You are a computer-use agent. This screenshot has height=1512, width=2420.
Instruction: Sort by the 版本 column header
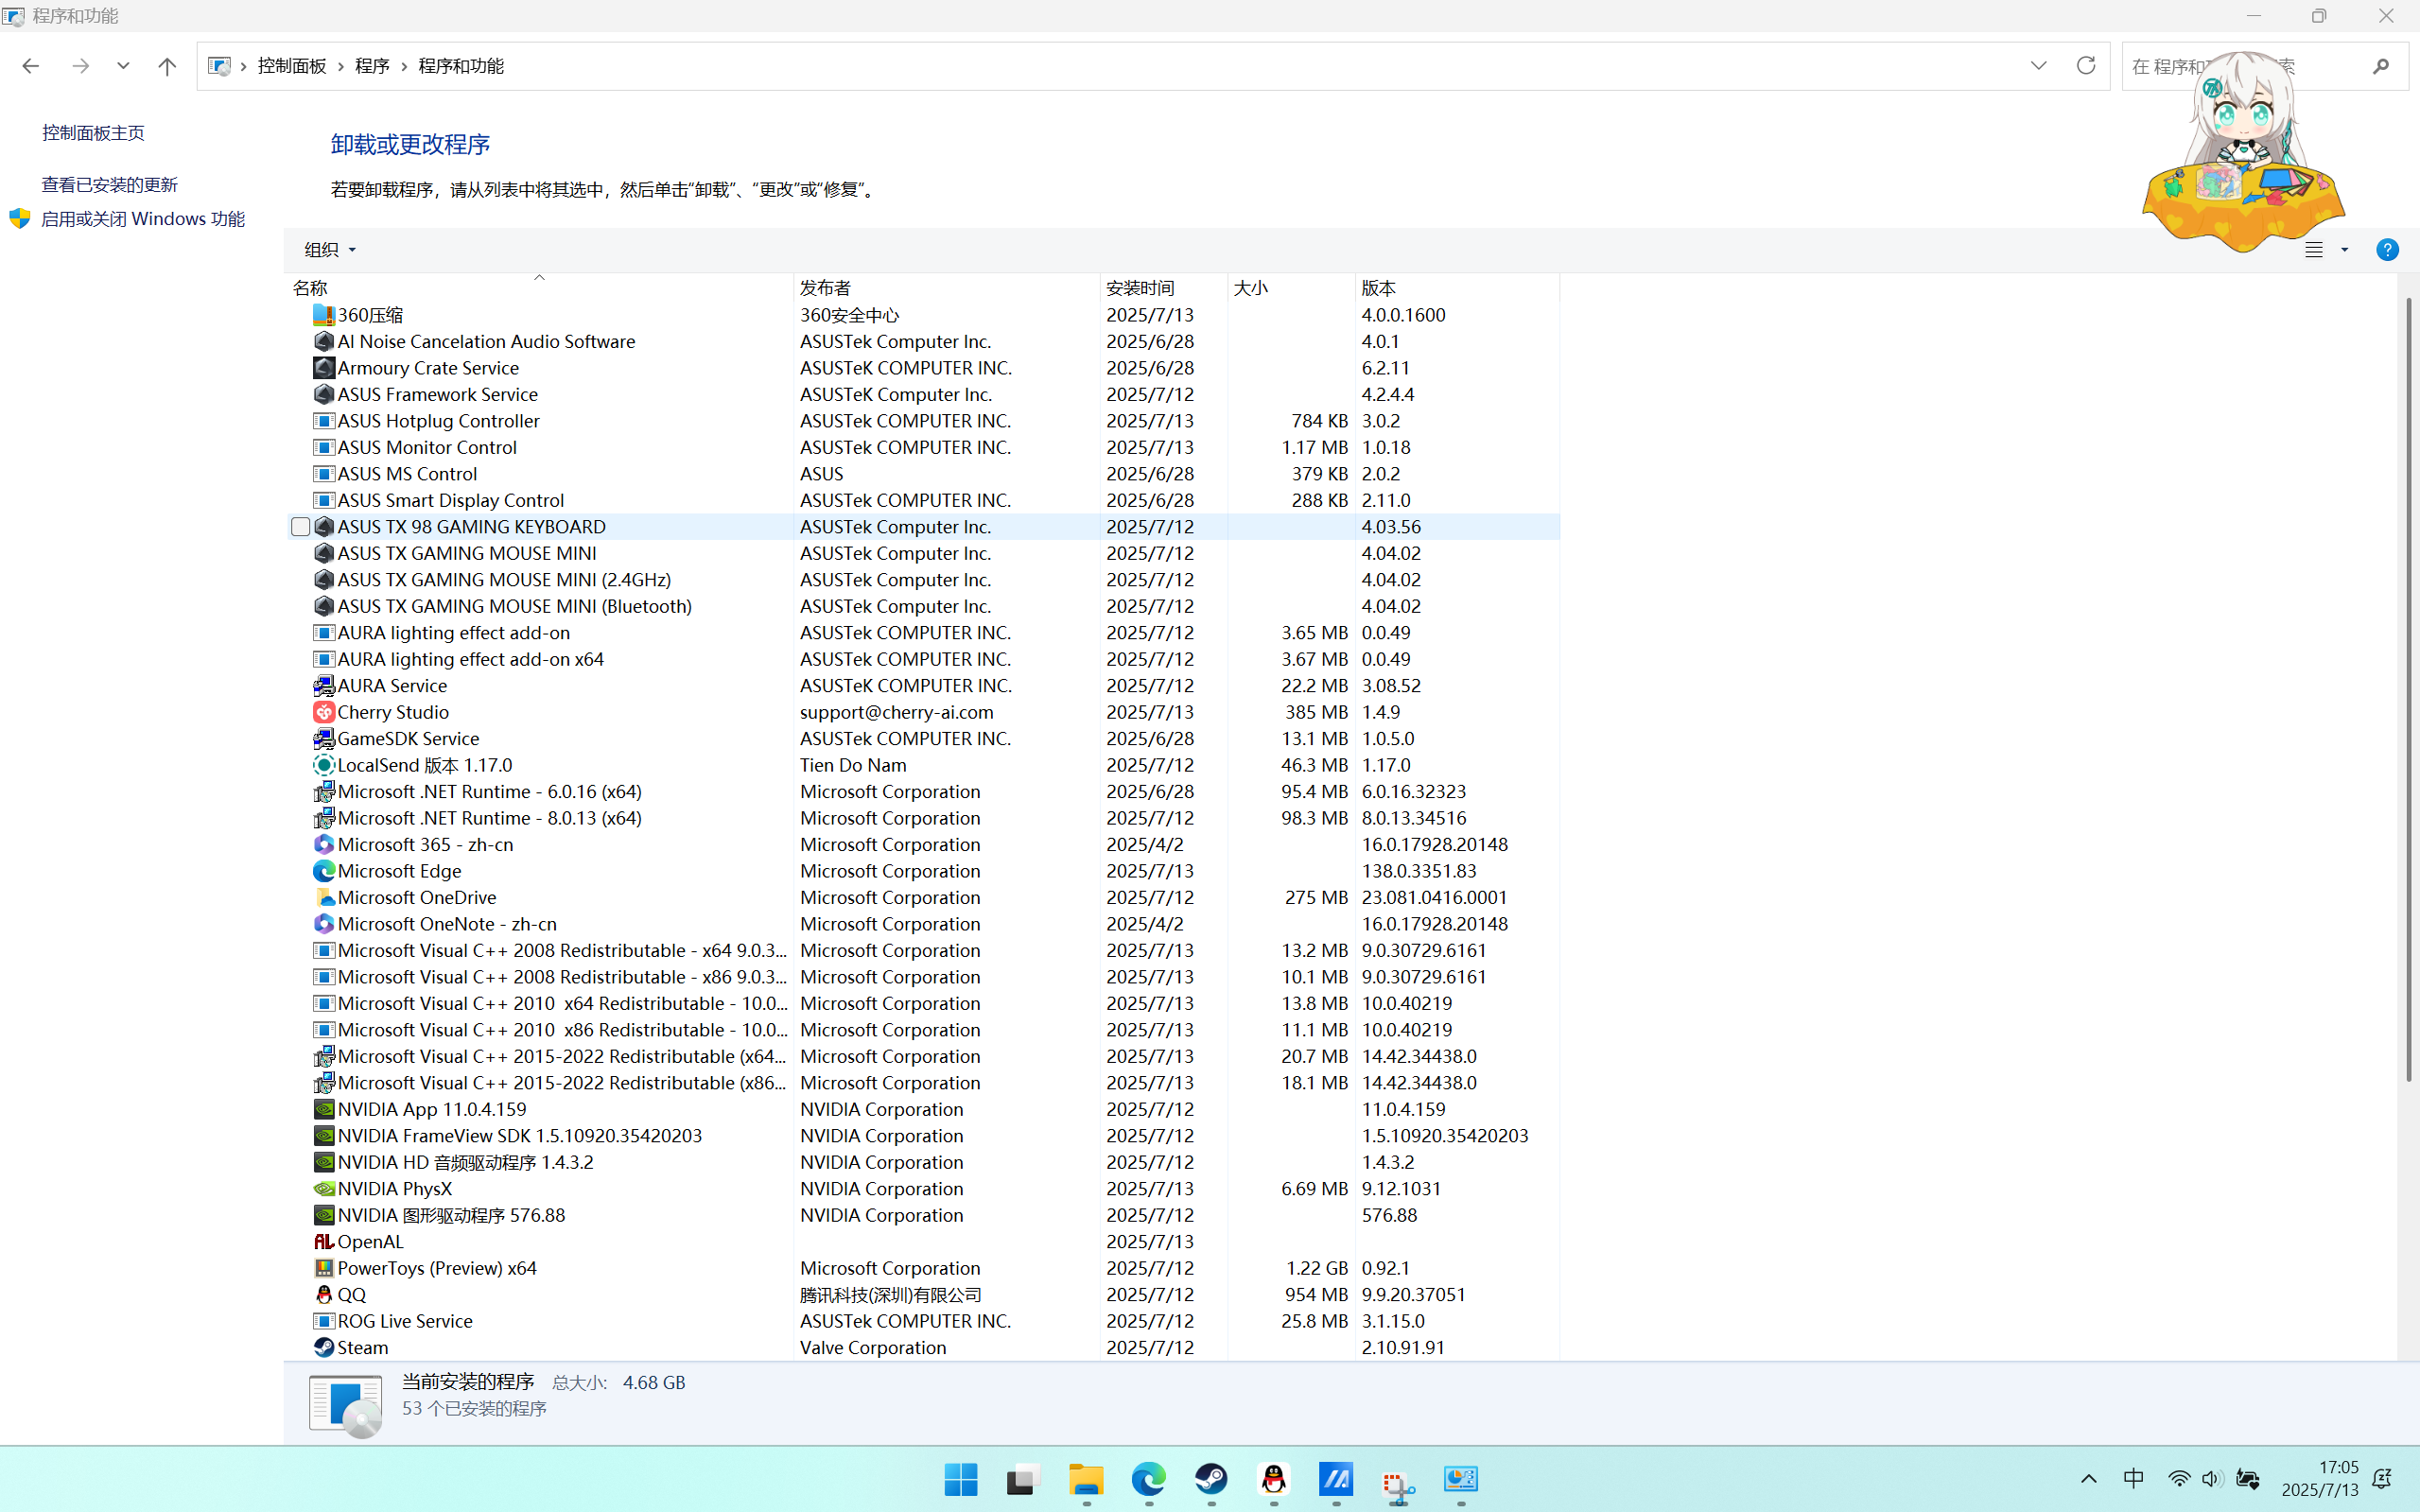pyautogui.click(x=1457, y=288)
